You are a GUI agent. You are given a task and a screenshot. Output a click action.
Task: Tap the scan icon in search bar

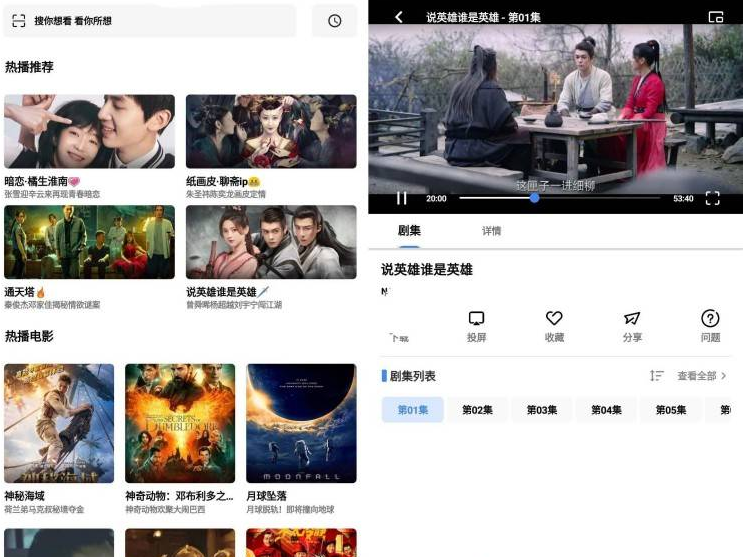(18, 21)
